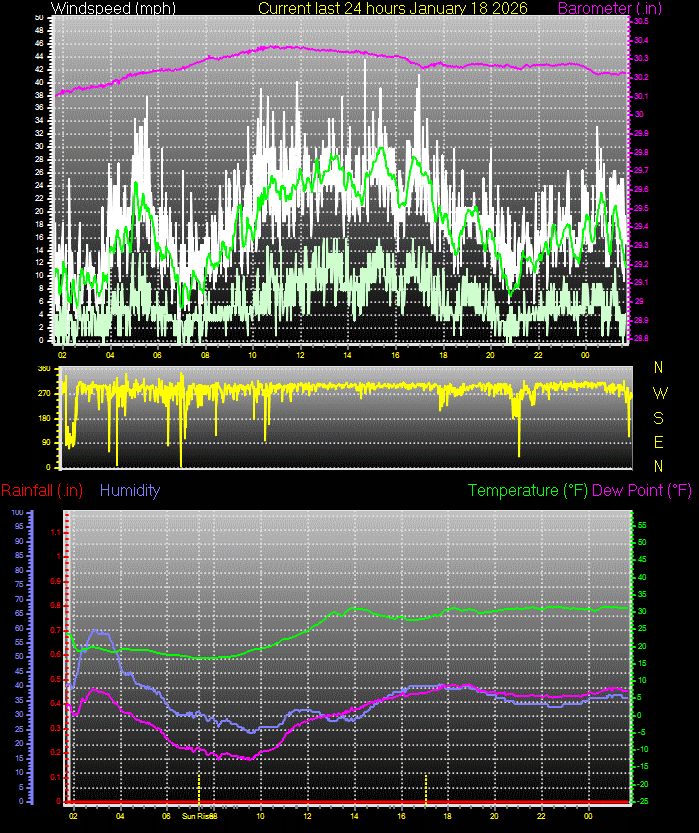Click the S compass direction letter

point(659,417)
